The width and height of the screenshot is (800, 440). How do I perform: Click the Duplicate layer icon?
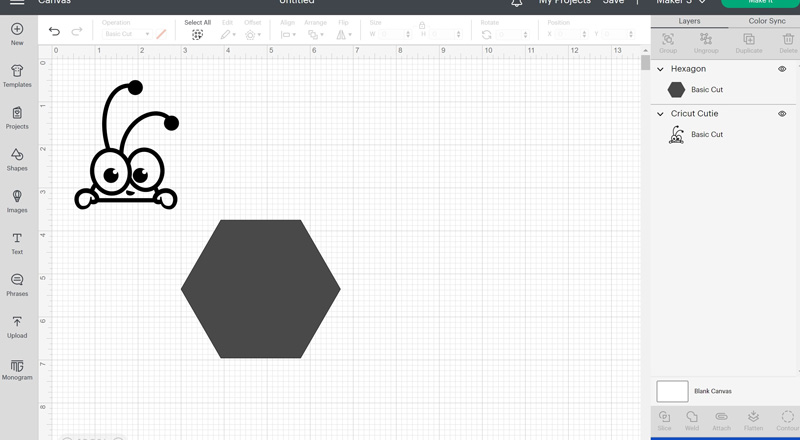pyautogui.click(x=748, y=39)
